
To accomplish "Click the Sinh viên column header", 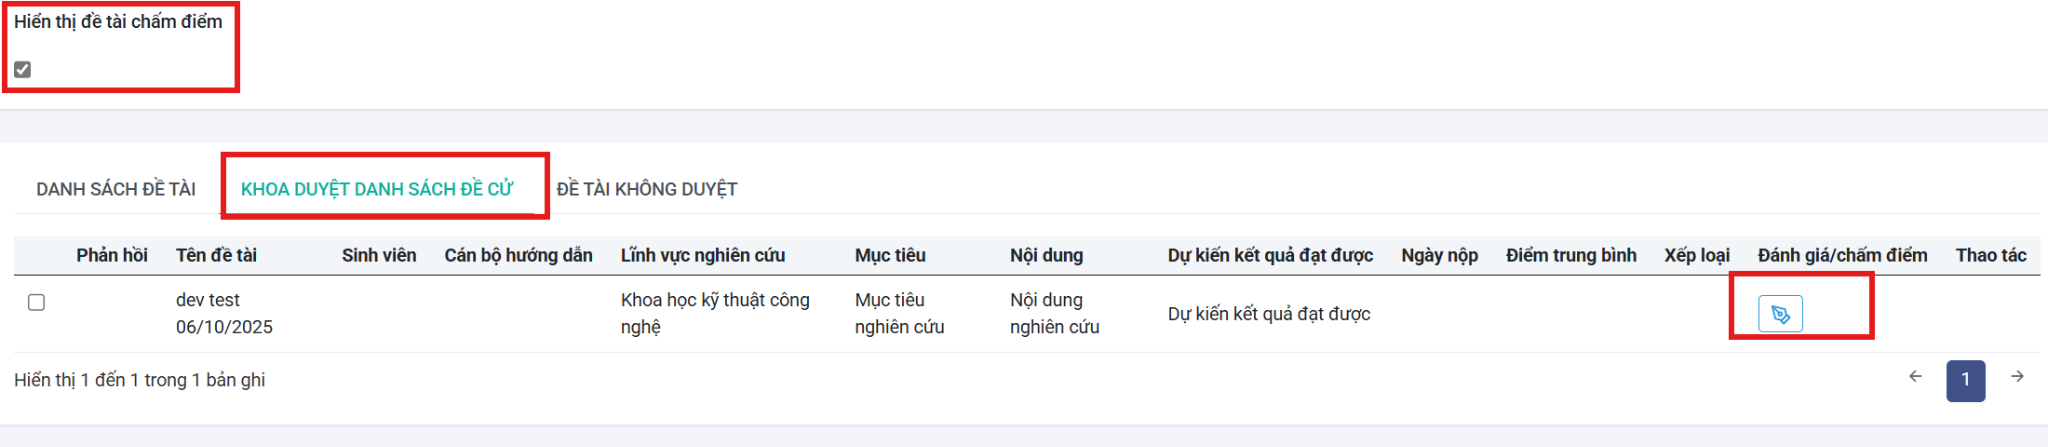I will click(x=379, y=255).
